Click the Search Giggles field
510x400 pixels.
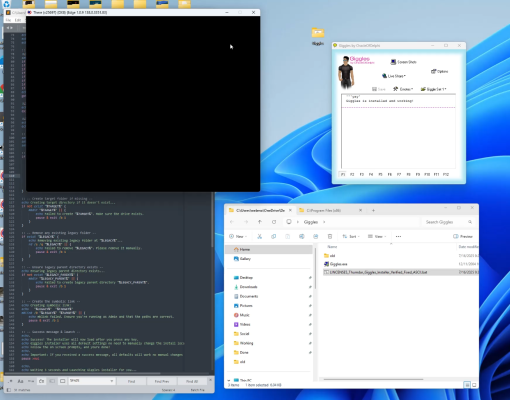click(448, 222)
